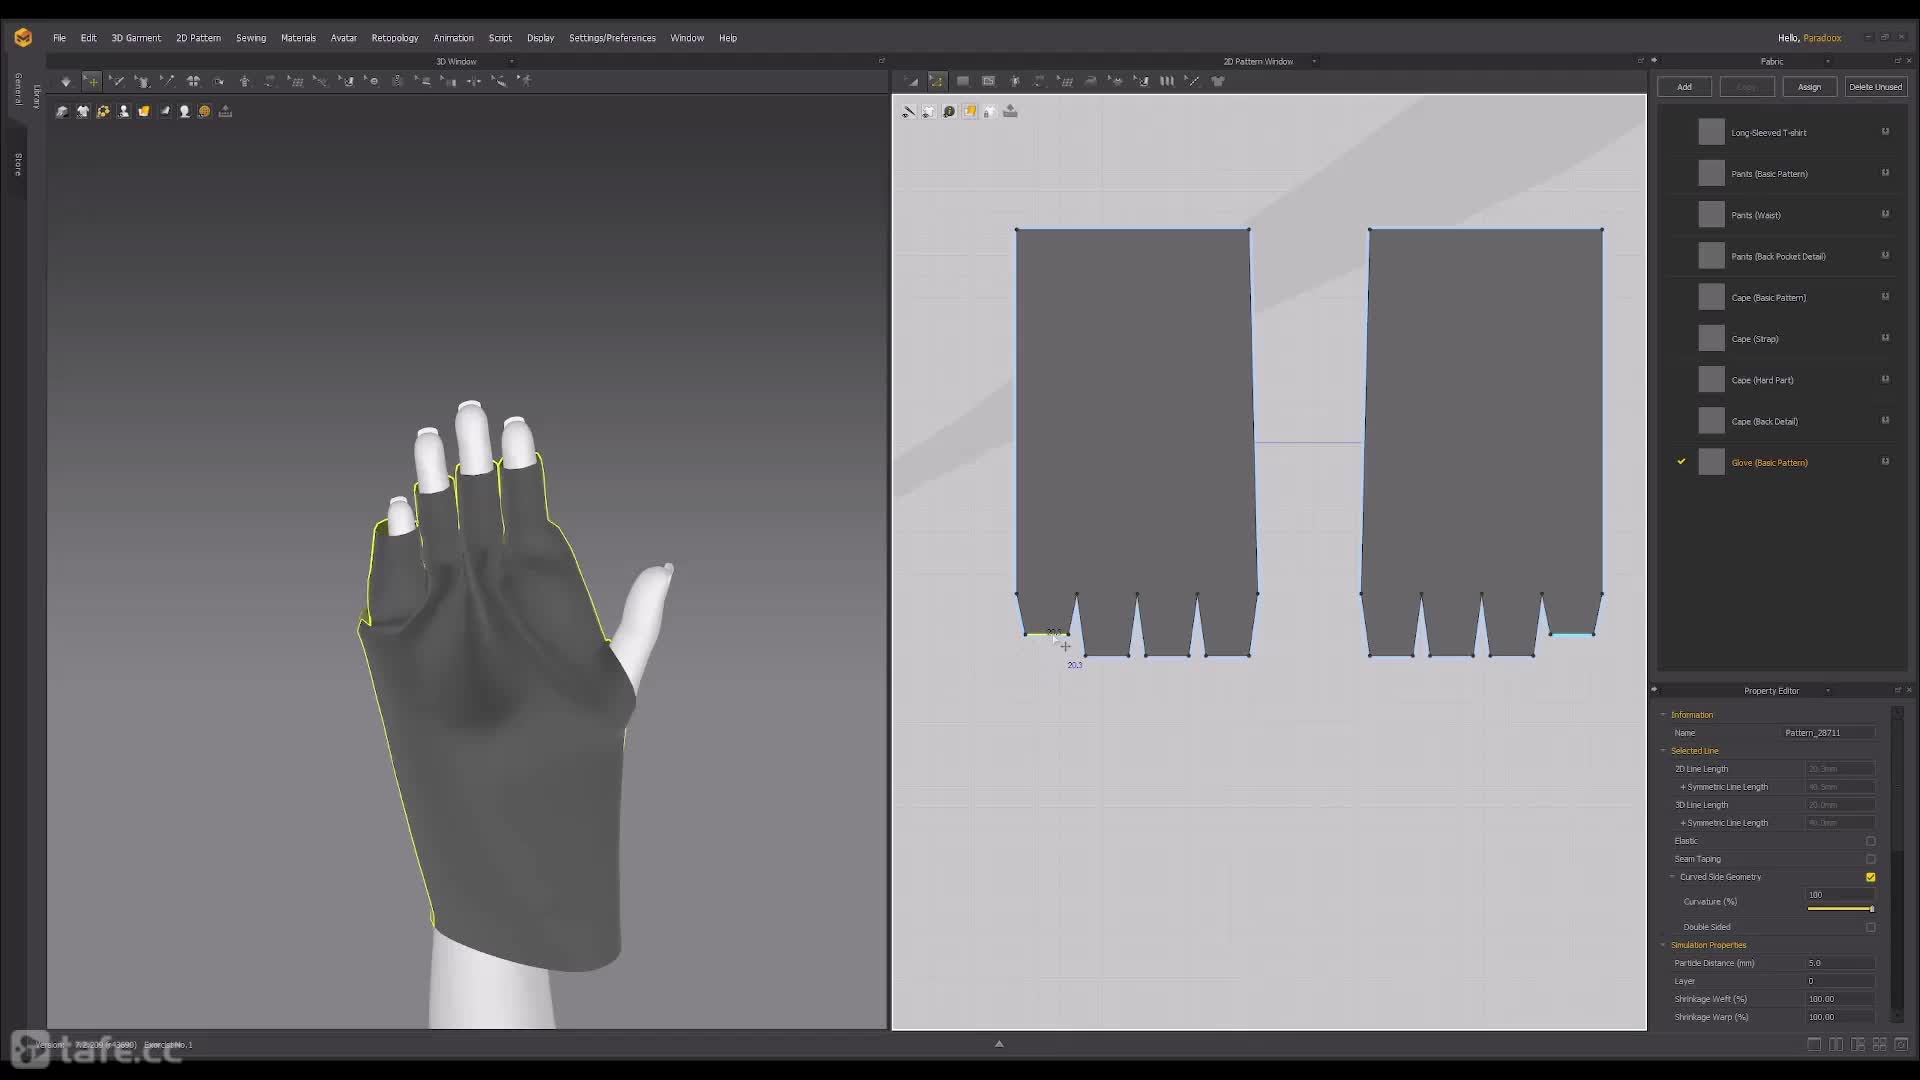This screenshot has height=1080, width=1920.
Task: Adjust the Curvature (%) slider
Action: [1840, 909]
